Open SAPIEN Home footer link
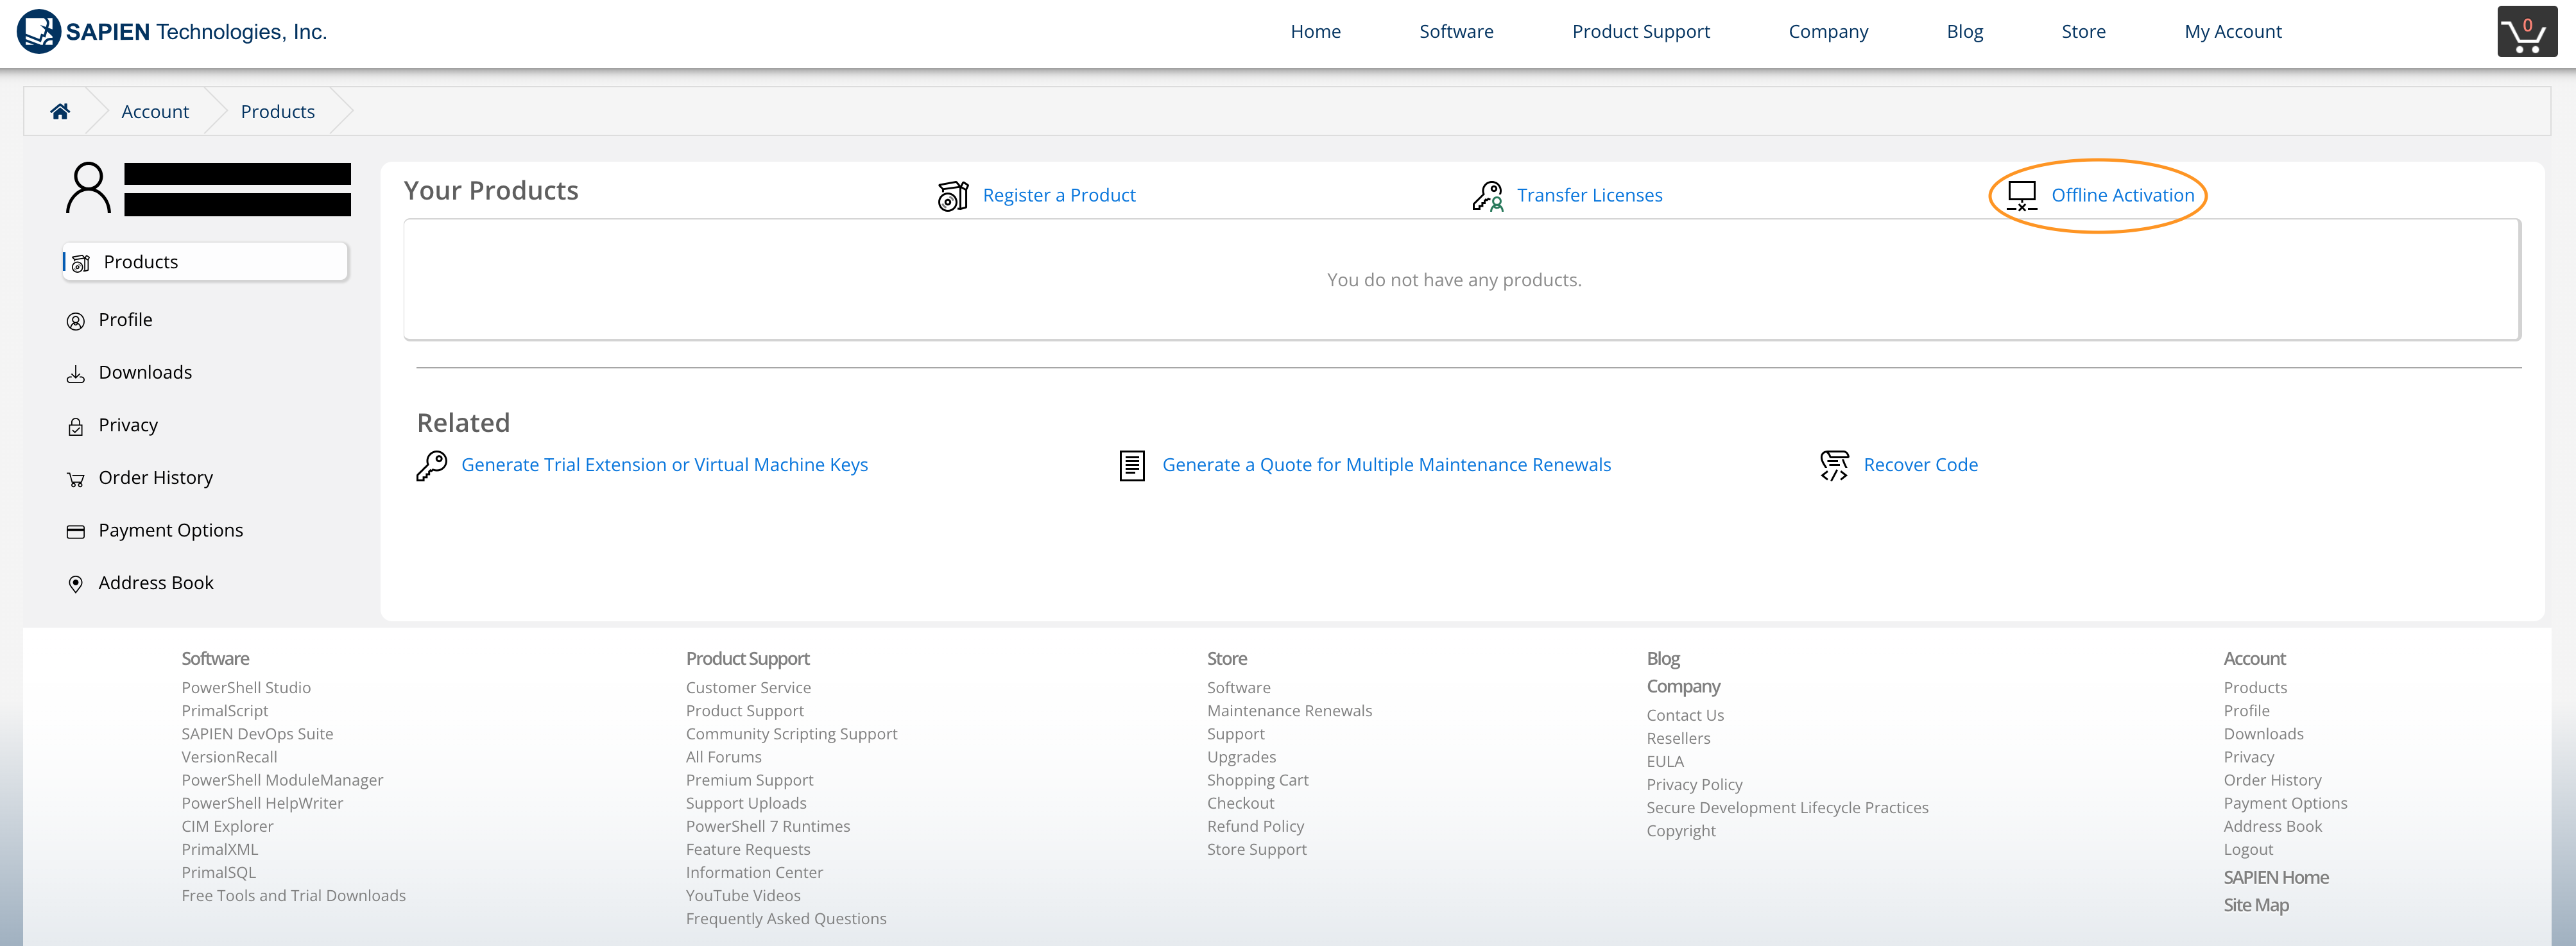 point(2276,877)
